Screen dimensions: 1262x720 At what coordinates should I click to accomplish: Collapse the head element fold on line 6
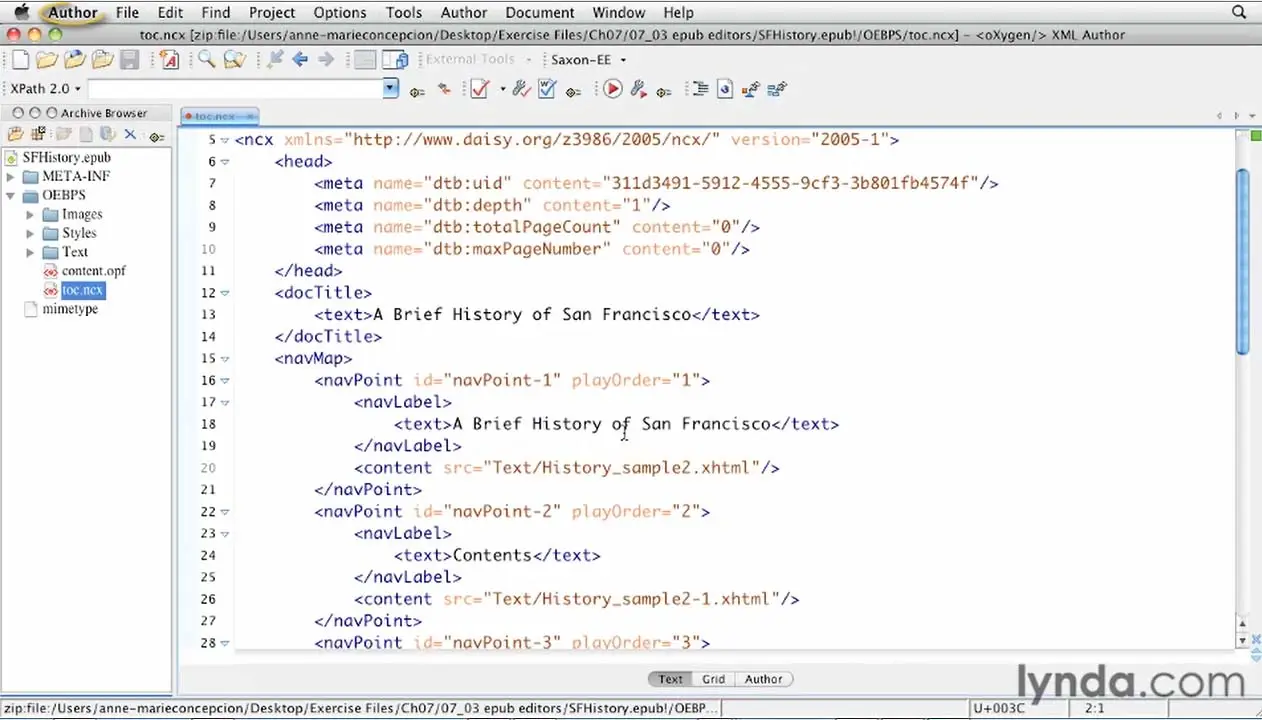pos(225,162)
